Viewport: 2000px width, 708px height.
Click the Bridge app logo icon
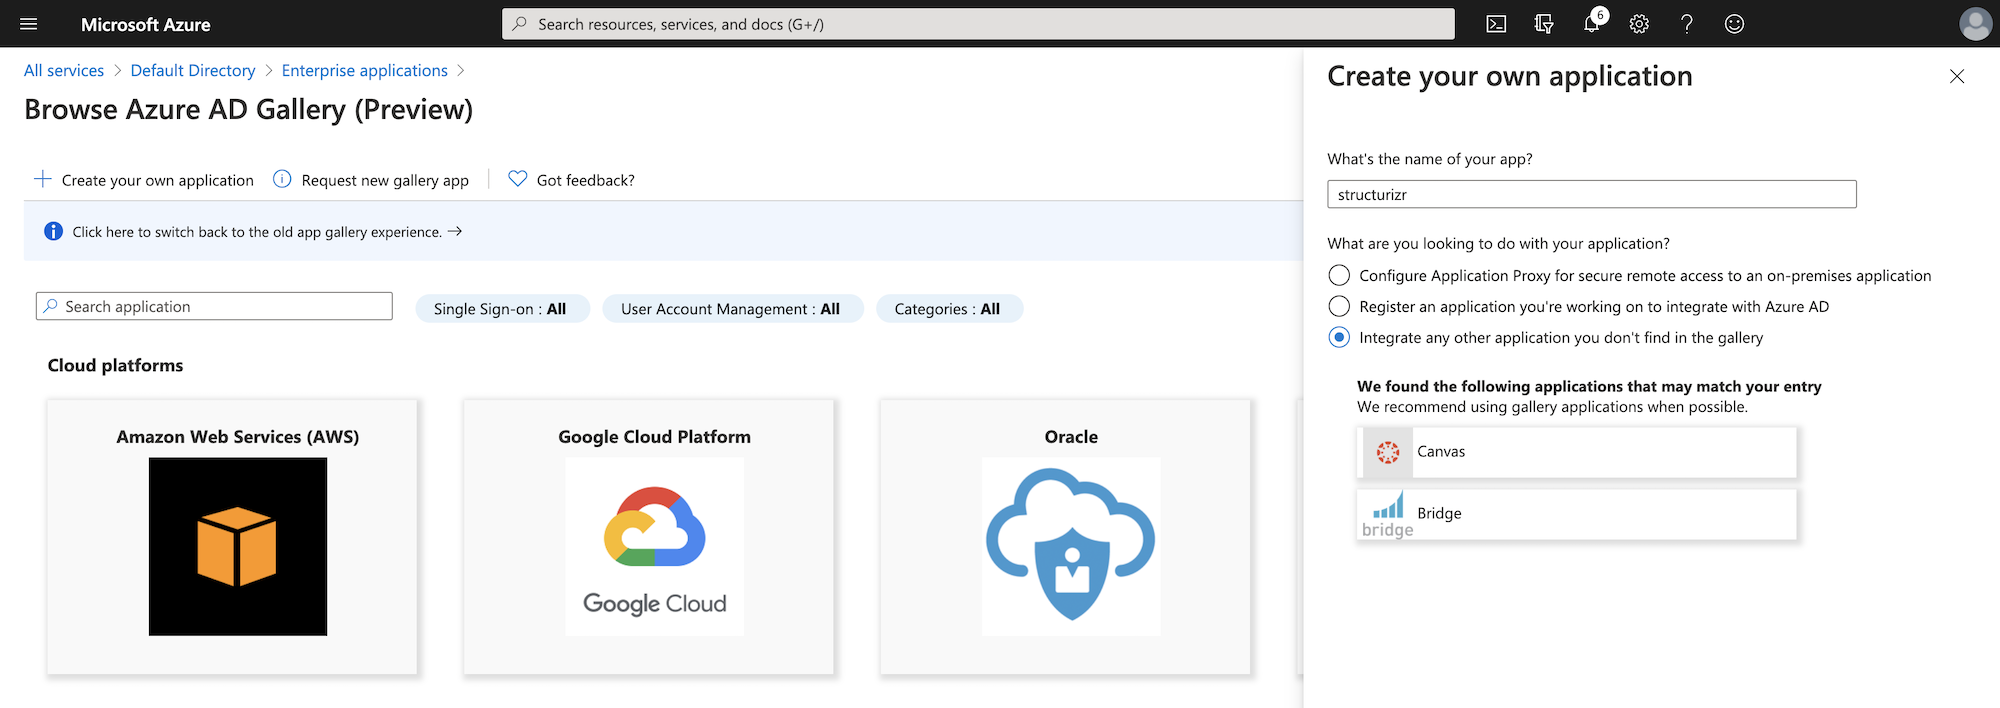coord(1388,514)
